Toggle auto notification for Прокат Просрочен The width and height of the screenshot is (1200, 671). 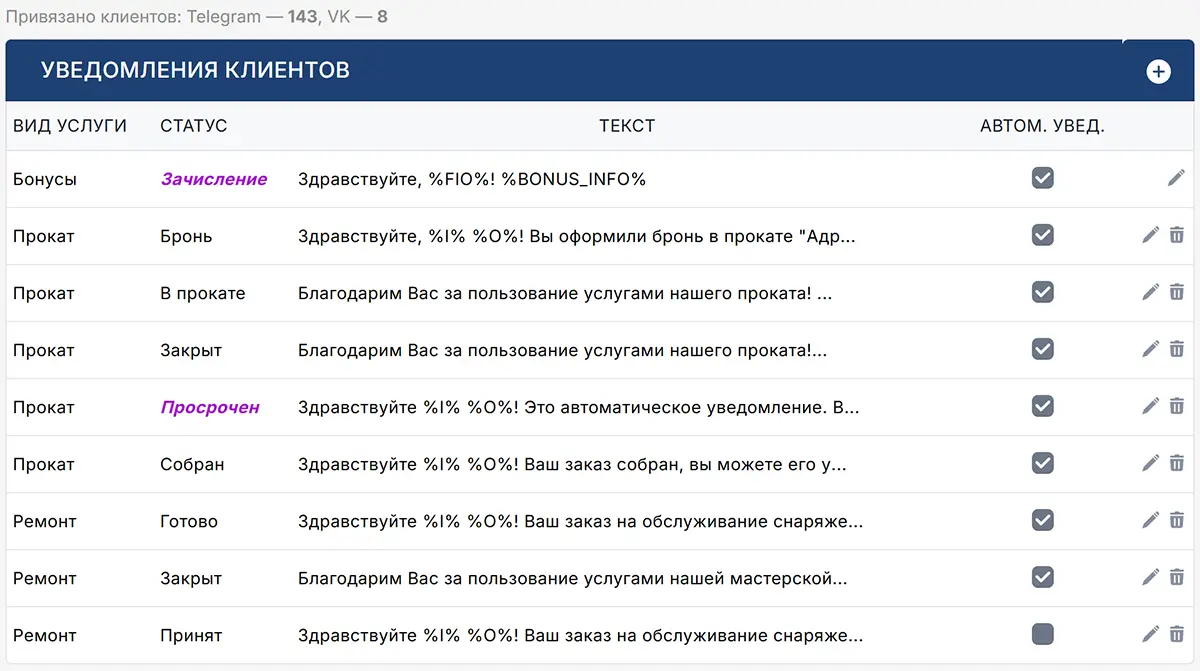click(1042, 406)
